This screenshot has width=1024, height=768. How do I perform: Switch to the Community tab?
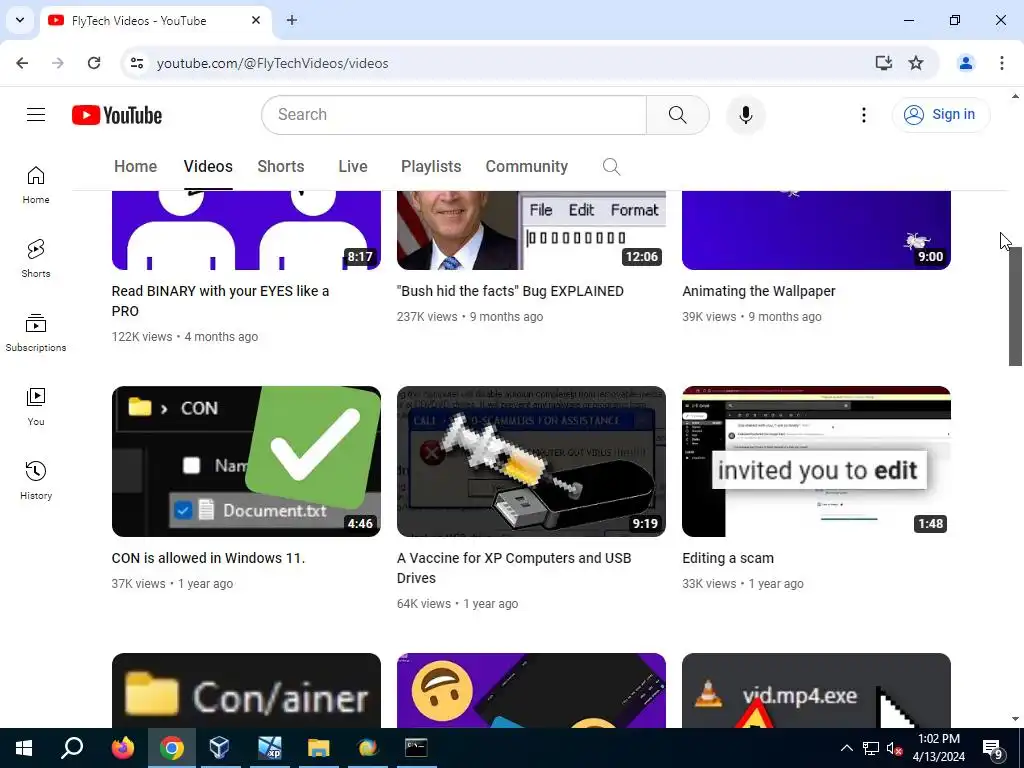526,167
